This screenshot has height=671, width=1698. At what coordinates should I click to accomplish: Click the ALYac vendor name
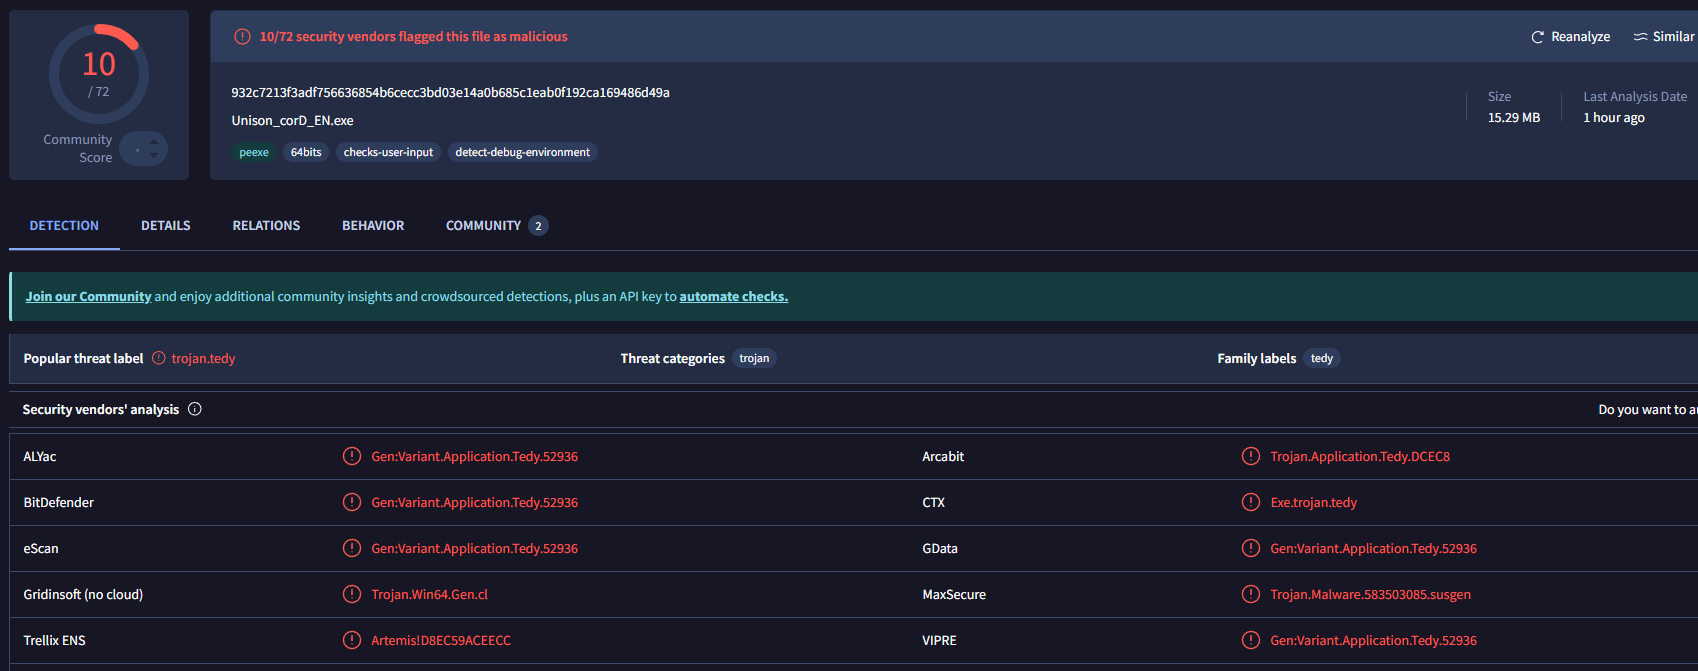(x=40, y=457)
